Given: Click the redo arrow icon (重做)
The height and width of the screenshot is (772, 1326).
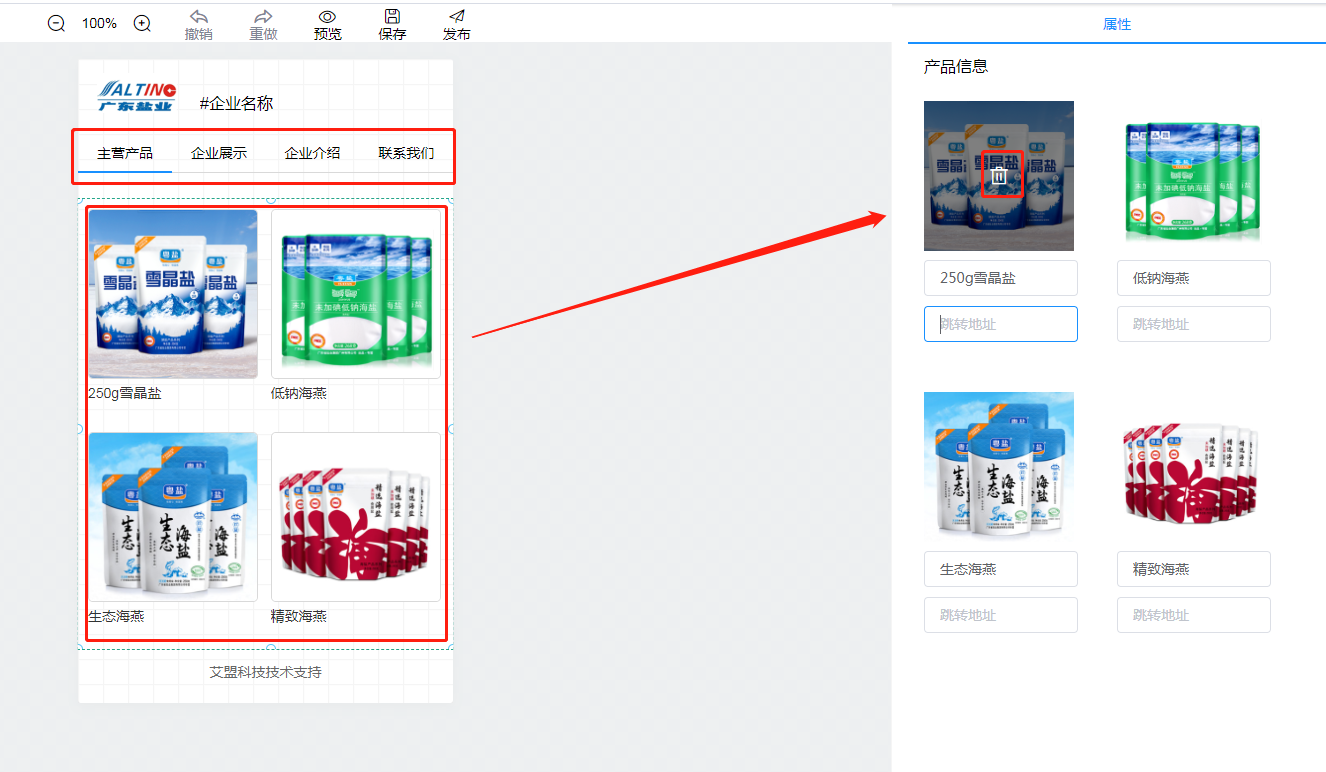Looking at the screenshot, I should (x=263, y=16).
